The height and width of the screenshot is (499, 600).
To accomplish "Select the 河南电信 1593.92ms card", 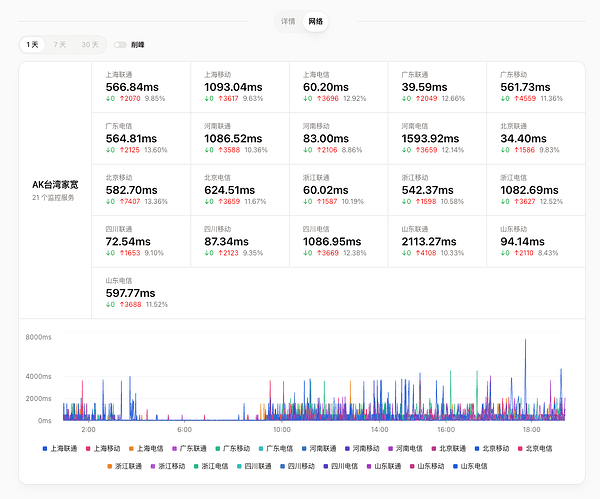I will point(437,139).
